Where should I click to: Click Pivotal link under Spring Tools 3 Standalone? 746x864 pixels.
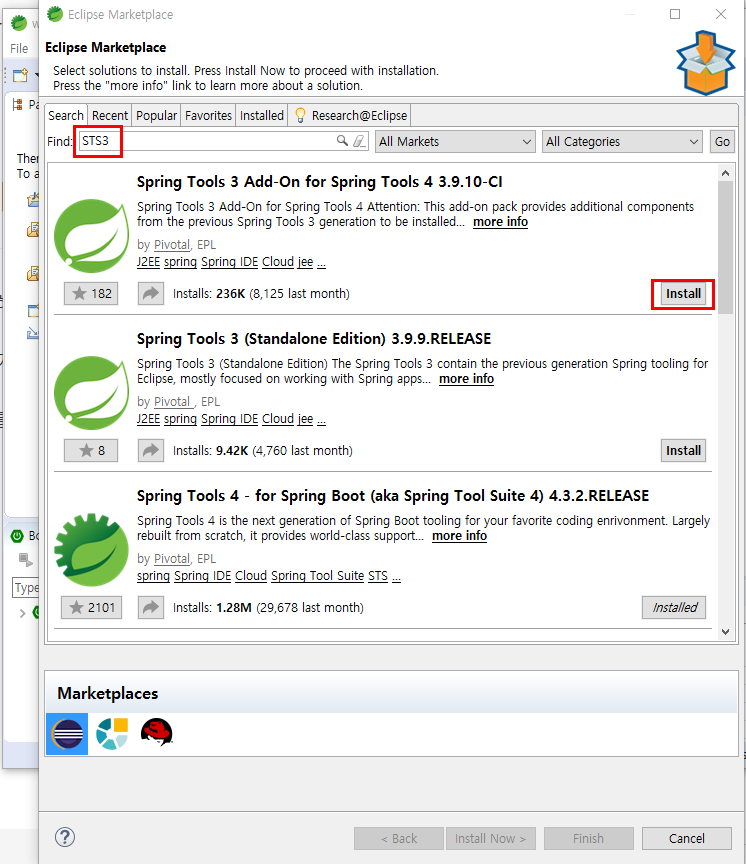(x=172, y=402)
